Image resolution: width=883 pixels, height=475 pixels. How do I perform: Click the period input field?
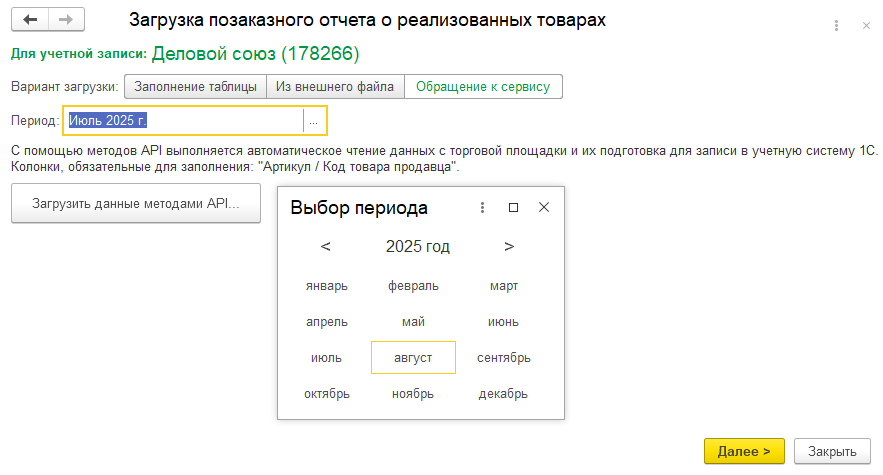pyautogui.click(x=183, y=121)
